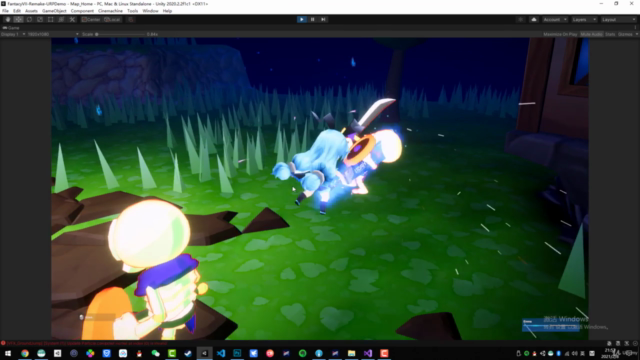640x360 pixels.
Task: Toggle grid snapping icon
Action: tap(131, 20)
